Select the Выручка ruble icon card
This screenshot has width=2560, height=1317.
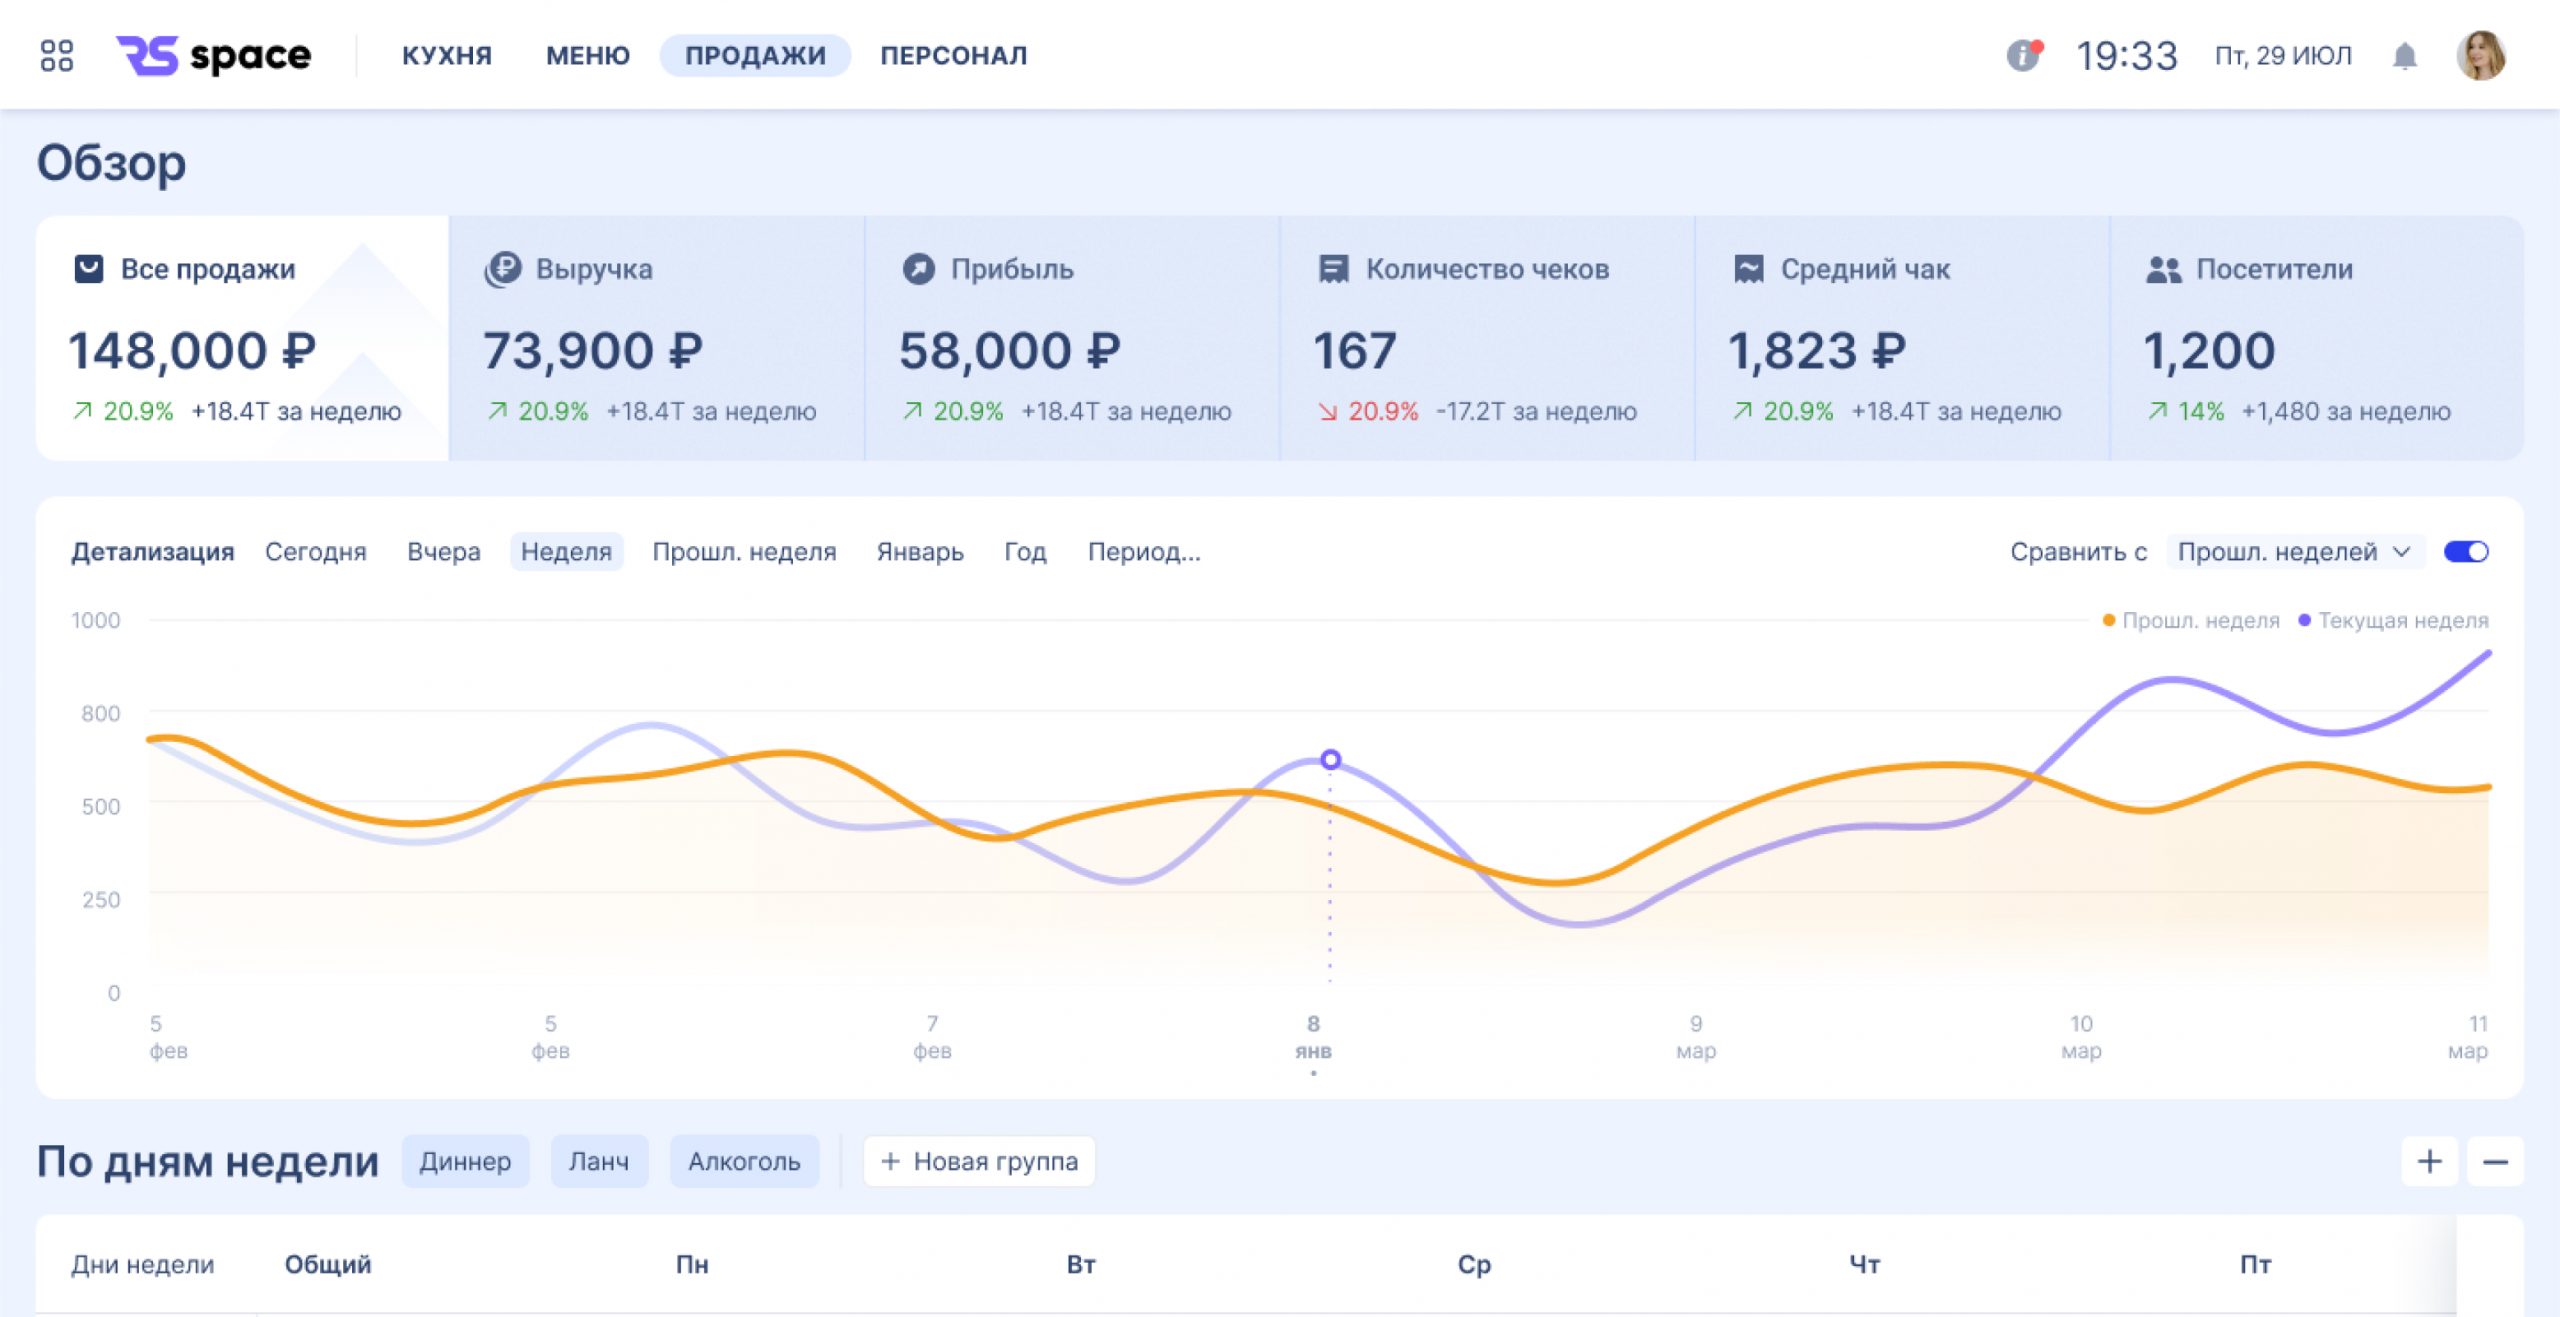click(503, 268)
